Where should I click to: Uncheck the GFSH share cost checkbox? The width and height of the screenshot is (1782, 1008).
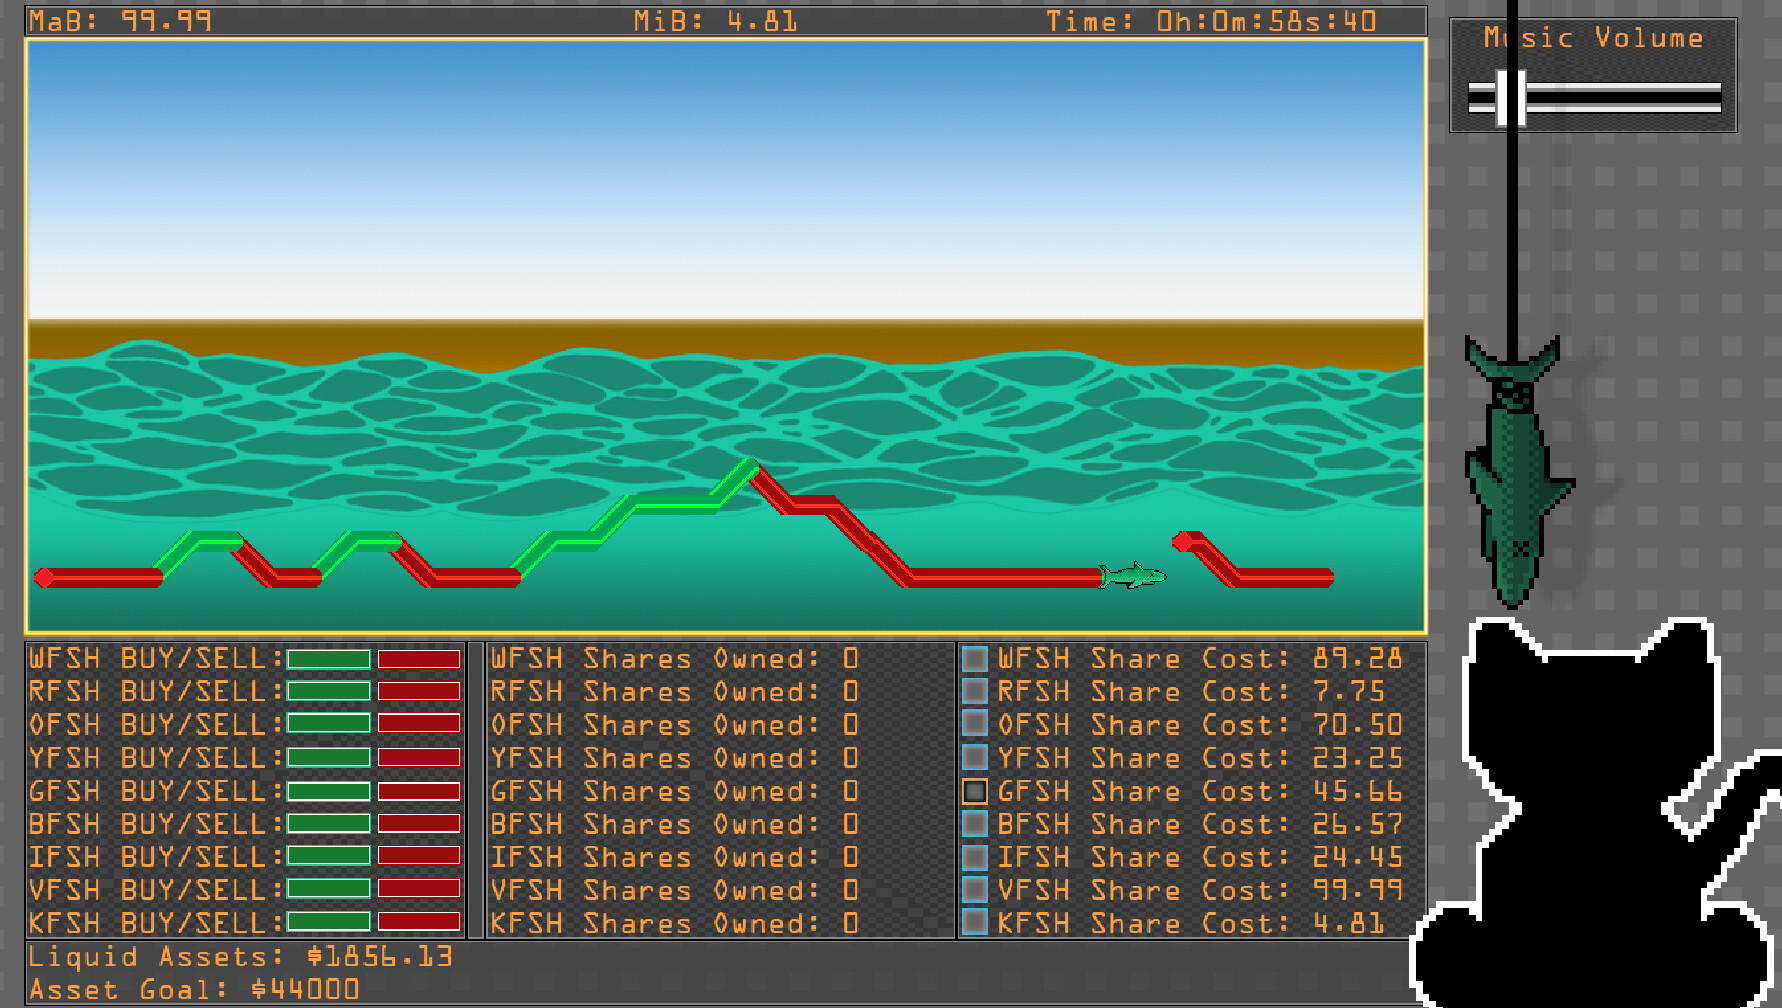(x=974, y=791)
